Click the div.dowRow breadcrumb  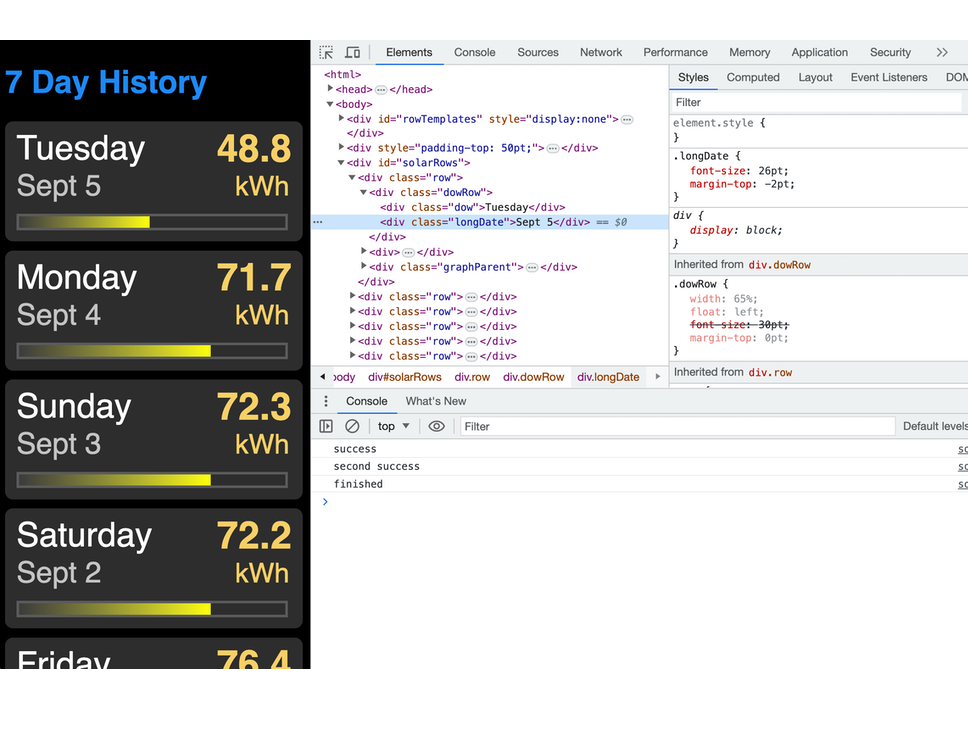533,377
